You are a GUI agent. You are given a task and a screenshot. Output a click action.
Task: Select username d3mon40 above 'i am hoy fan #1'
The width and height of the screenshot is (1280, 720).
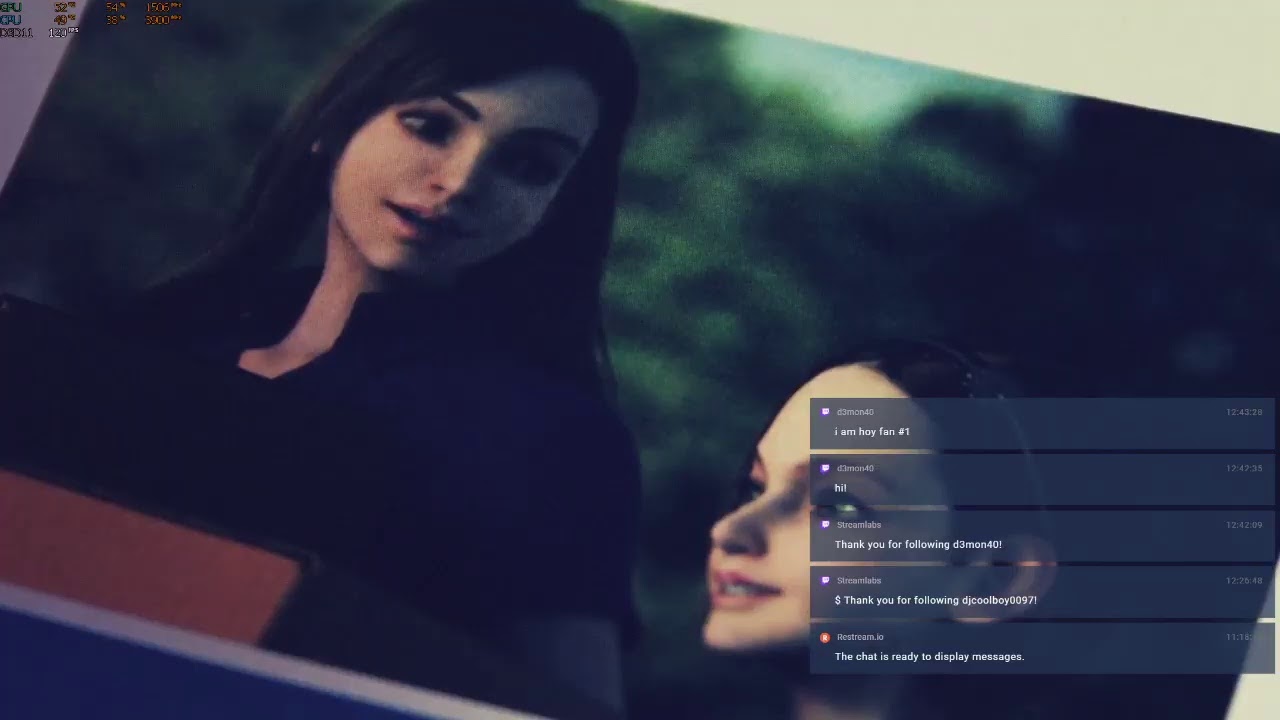(855, 412)
